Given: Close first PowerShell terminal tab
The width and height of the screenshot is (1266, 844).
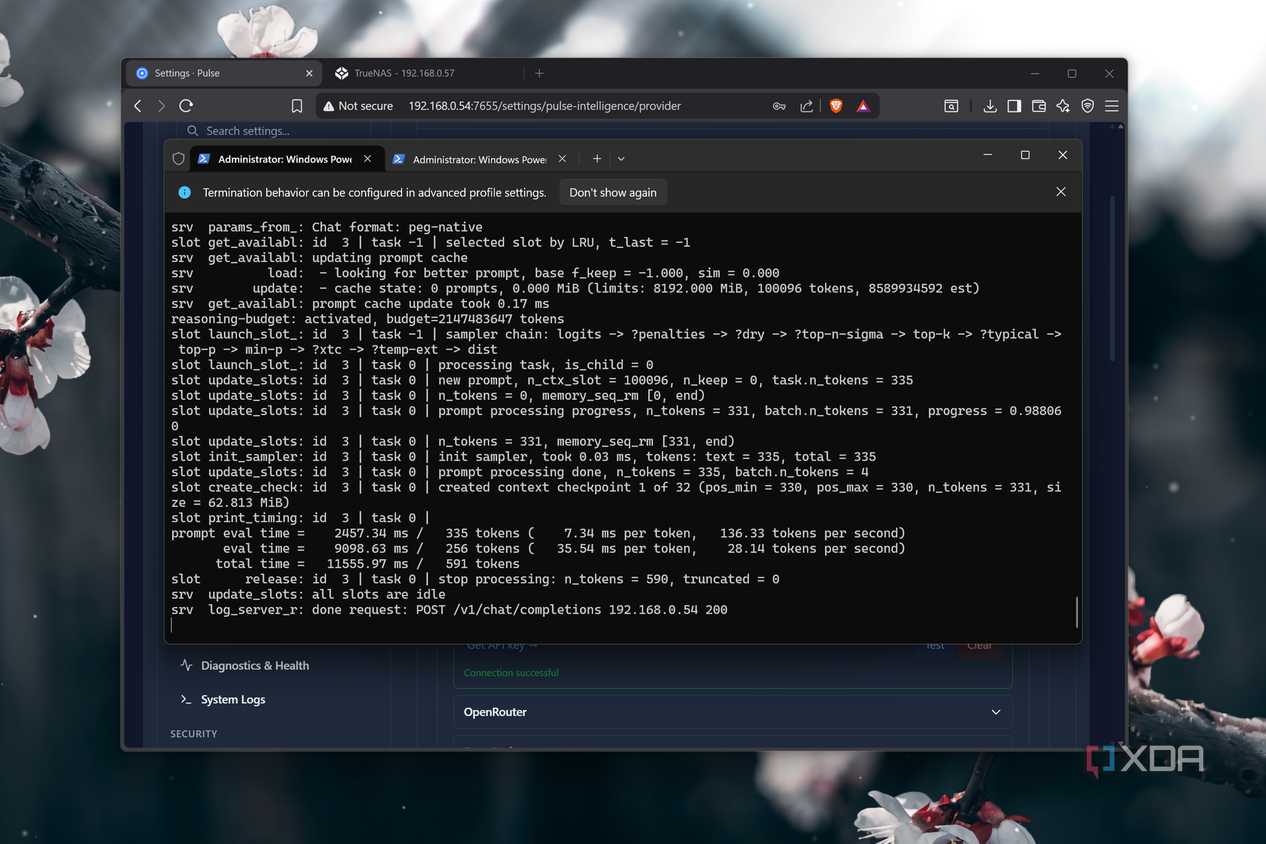Looking at the screenshot, I should 368,159.
